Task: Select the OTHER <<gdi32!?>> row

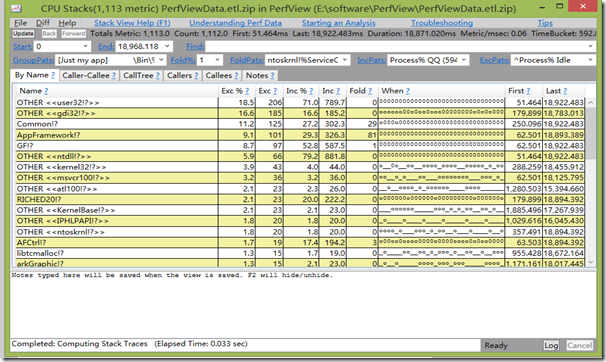Action: click(x=300, y=113)
